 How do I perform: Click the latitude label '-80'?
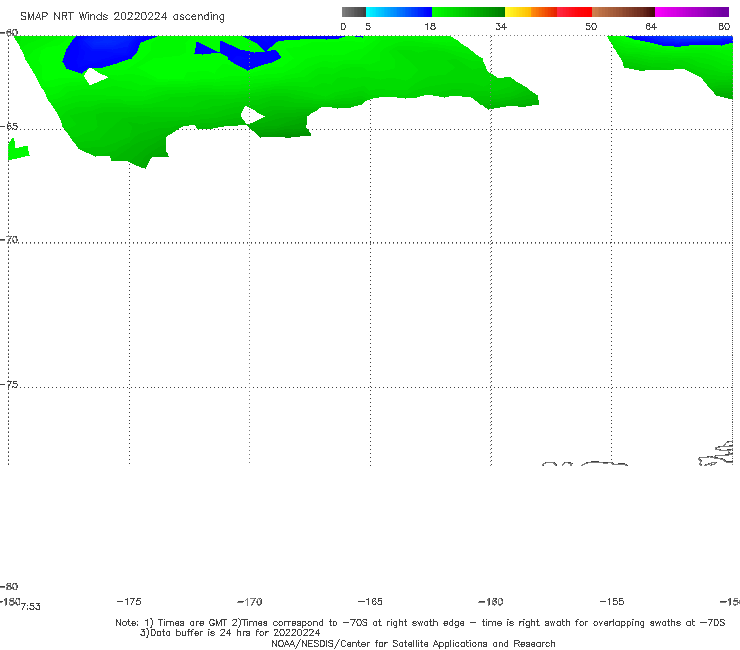coord(9,586)
